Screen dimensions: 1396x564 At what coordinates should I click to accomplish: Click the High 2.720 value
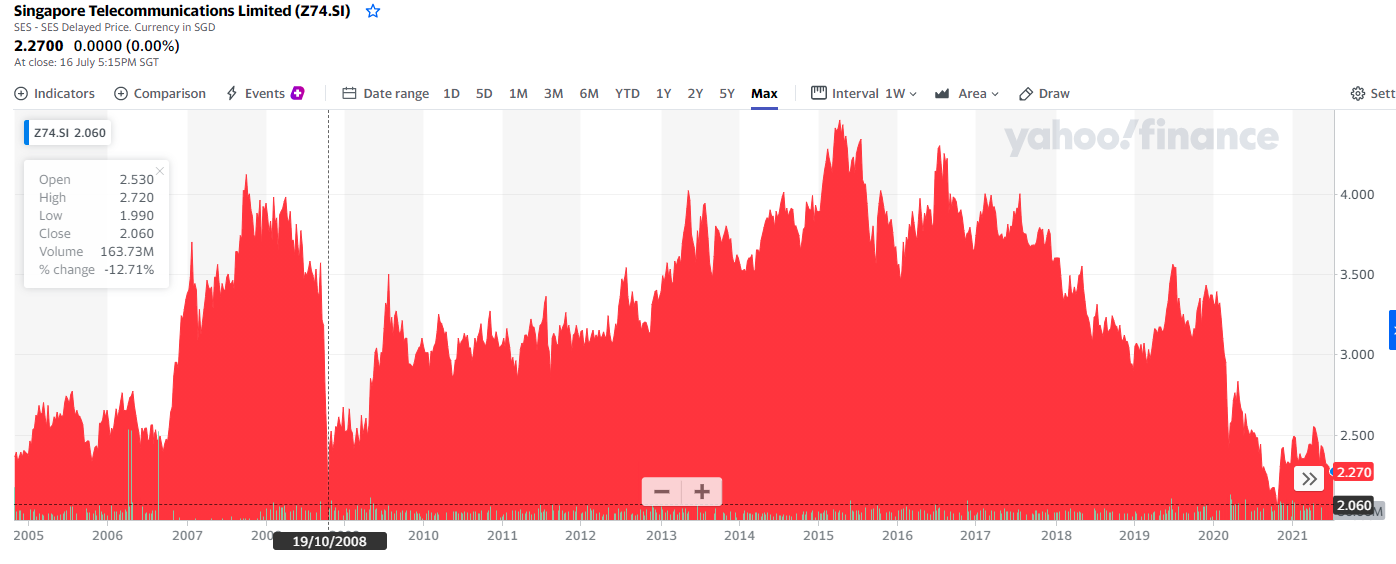[137, 198]
